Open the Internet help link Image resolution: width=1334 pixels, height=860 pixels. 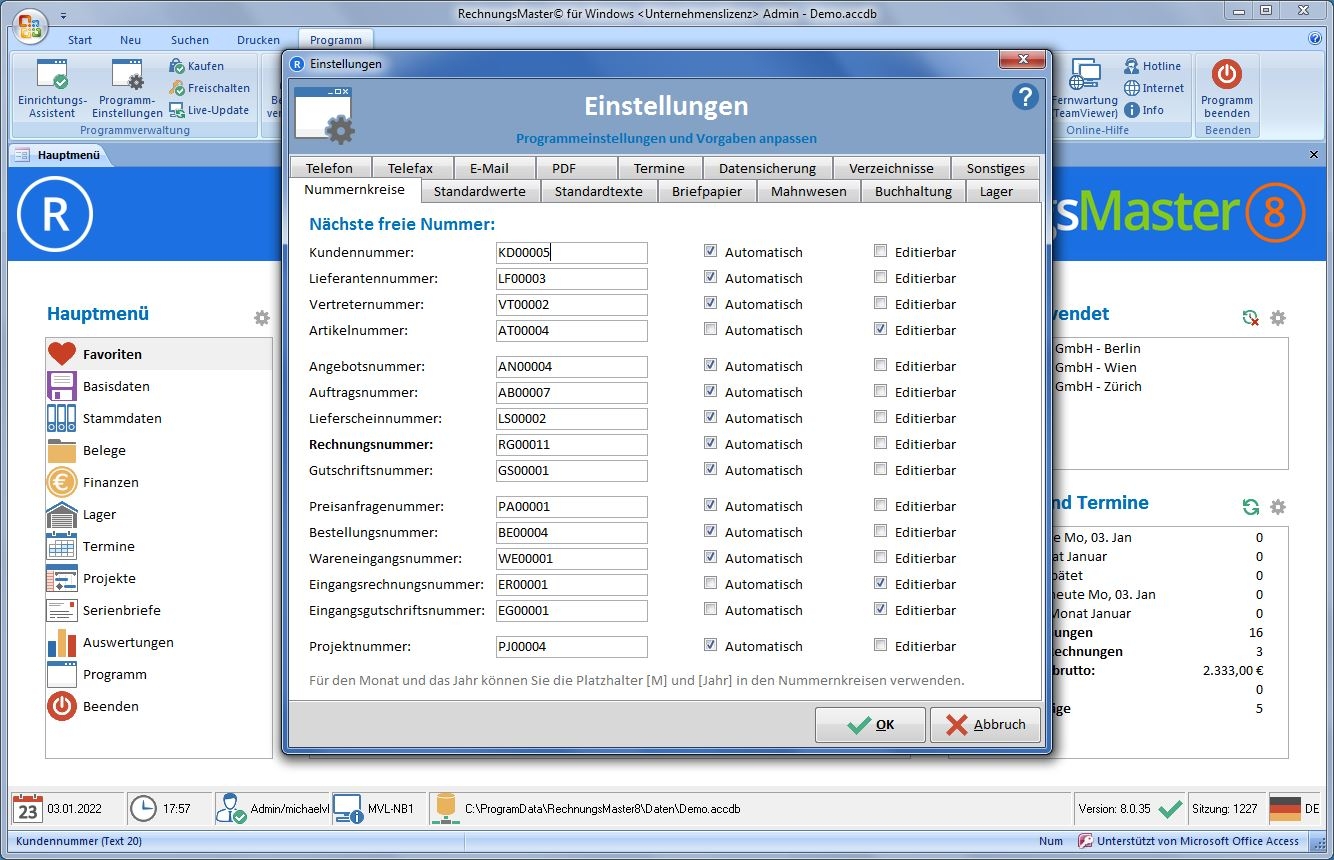[1154, 88]
